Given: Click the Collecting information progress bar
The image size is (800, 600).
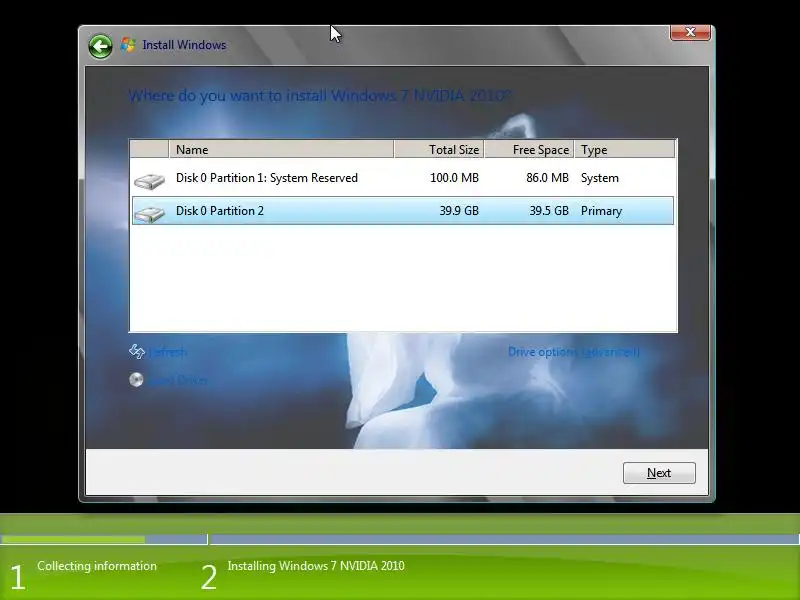Looking at the screenshot, I should pyautogui.click(x=104, y=539).
